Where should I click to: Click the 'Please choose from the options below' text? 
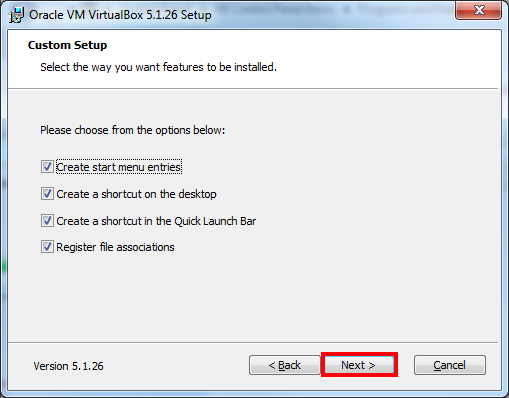click(133, 130)
